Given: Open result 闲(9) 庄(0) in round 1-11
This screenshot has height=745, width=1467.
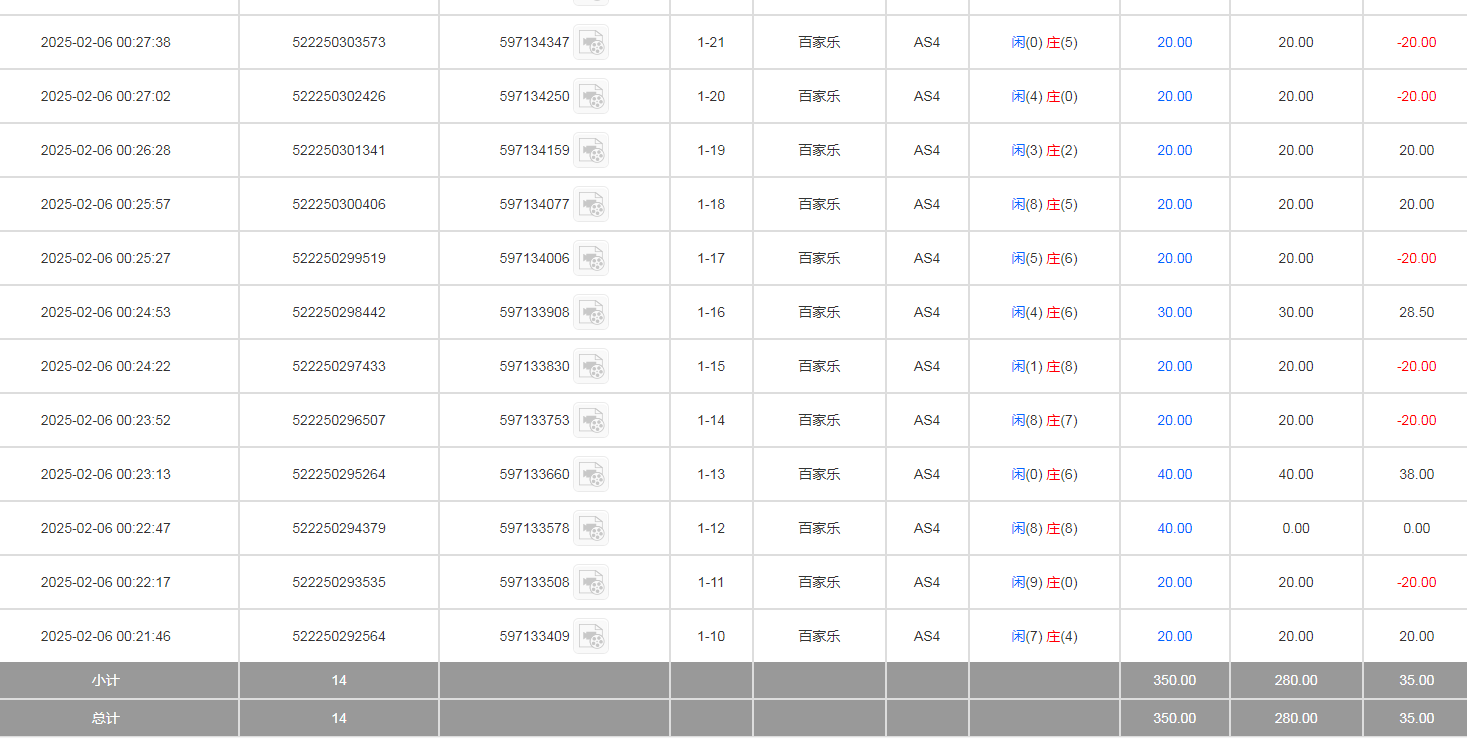Looking at the screenshot, I should tap(1044, 582).
